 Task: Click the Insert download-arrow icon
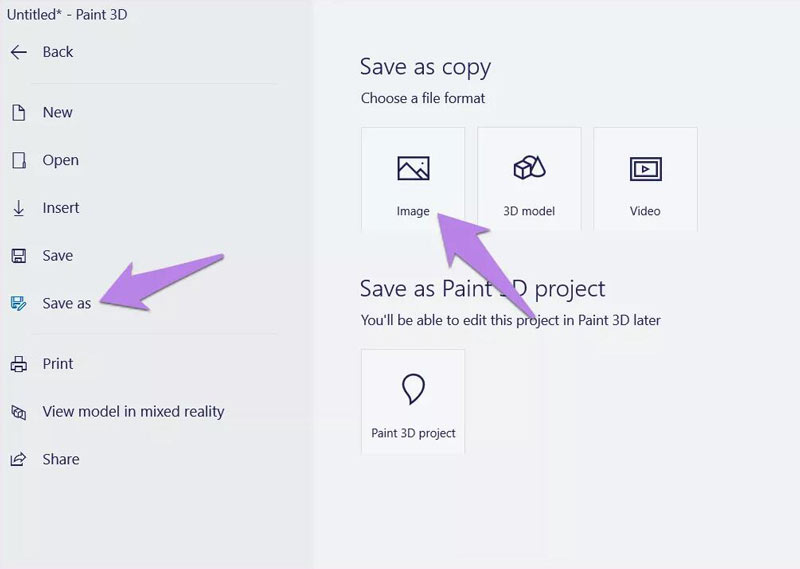(x=19, y=208)
